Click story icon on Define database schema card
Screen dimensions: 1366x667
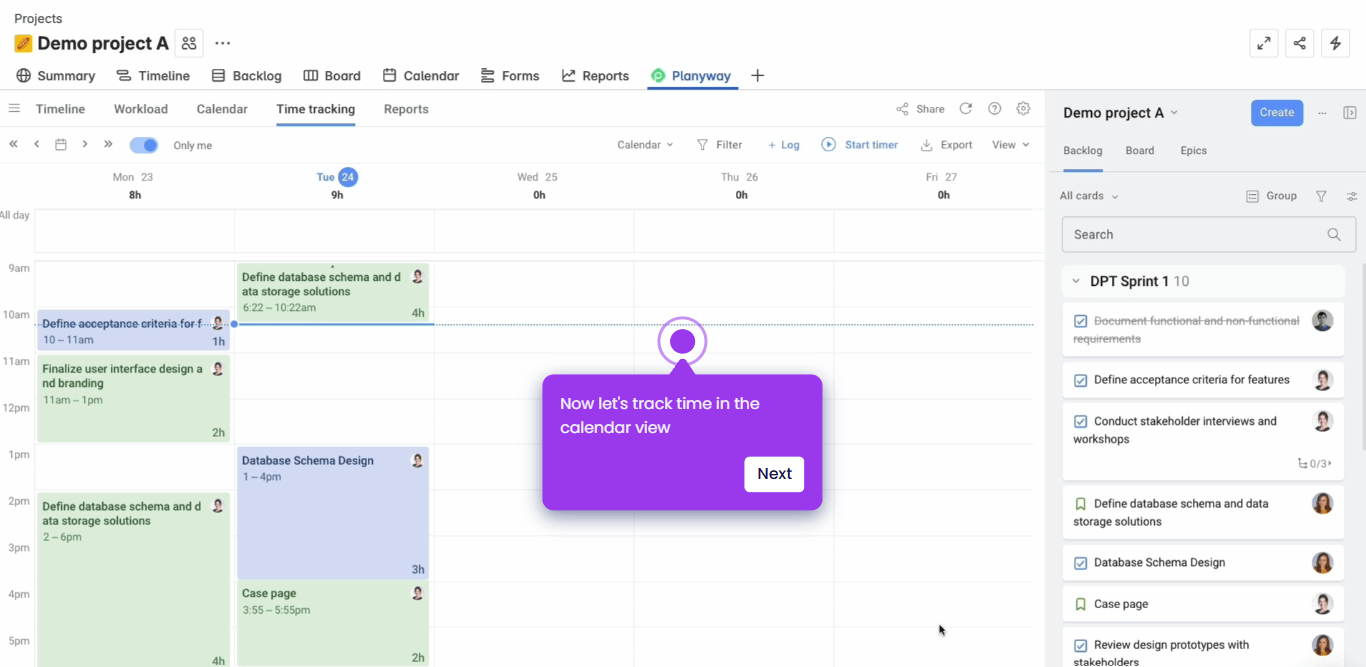(x=1080, y=504)
